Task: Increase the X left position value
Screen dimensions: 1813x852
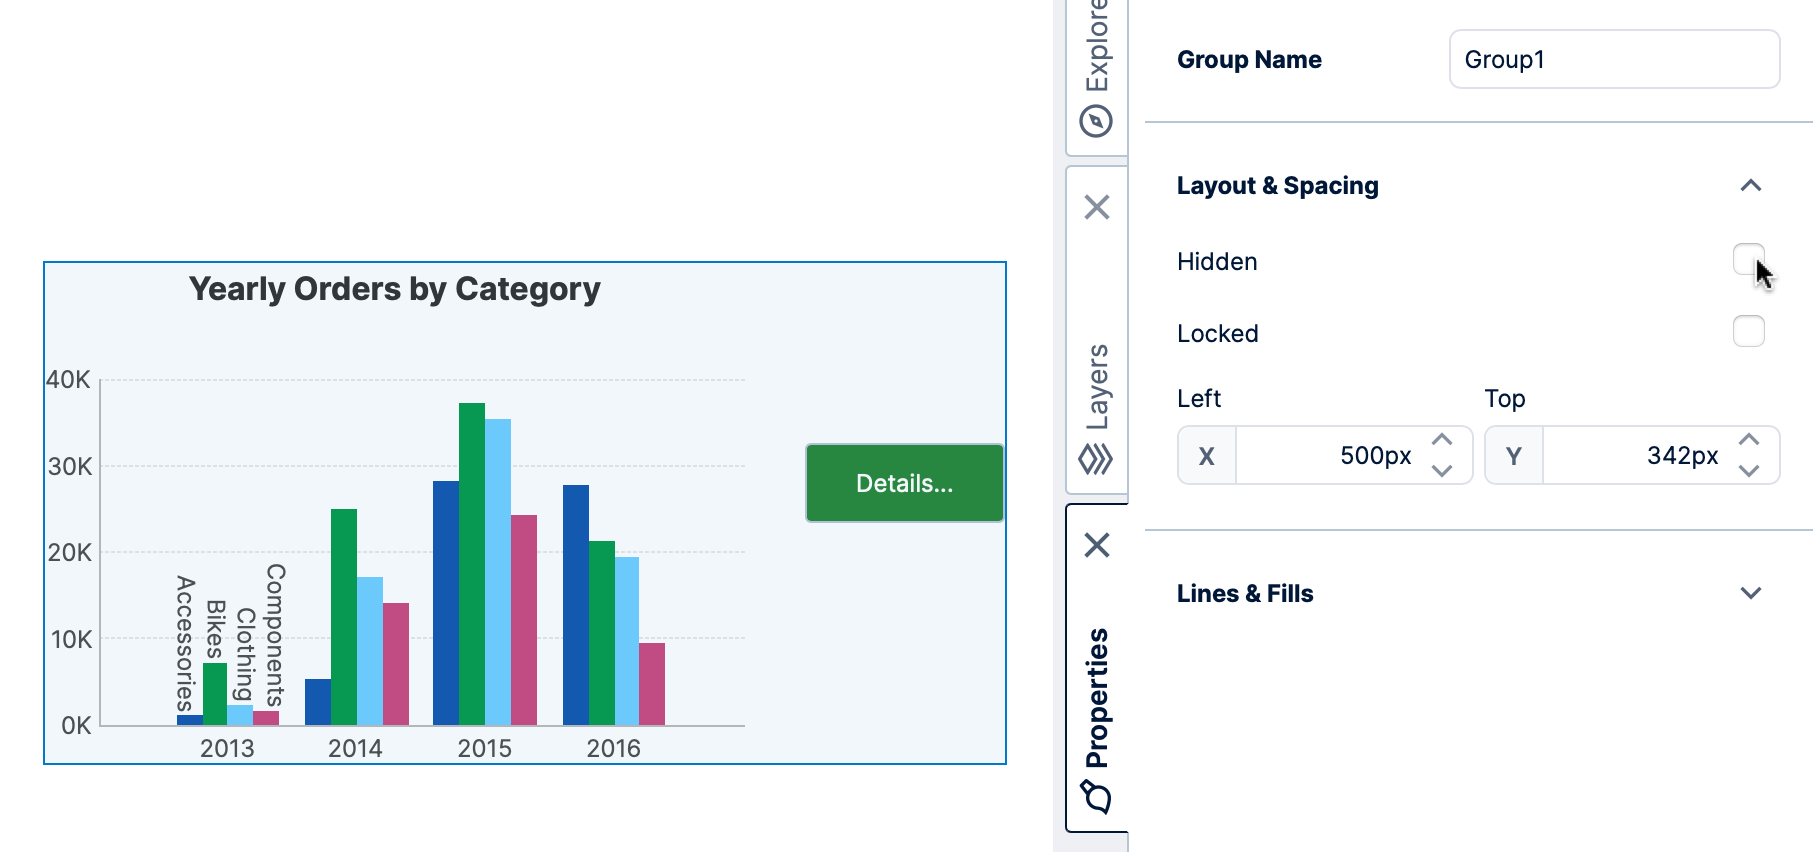Action: (x=1441, y=441)
